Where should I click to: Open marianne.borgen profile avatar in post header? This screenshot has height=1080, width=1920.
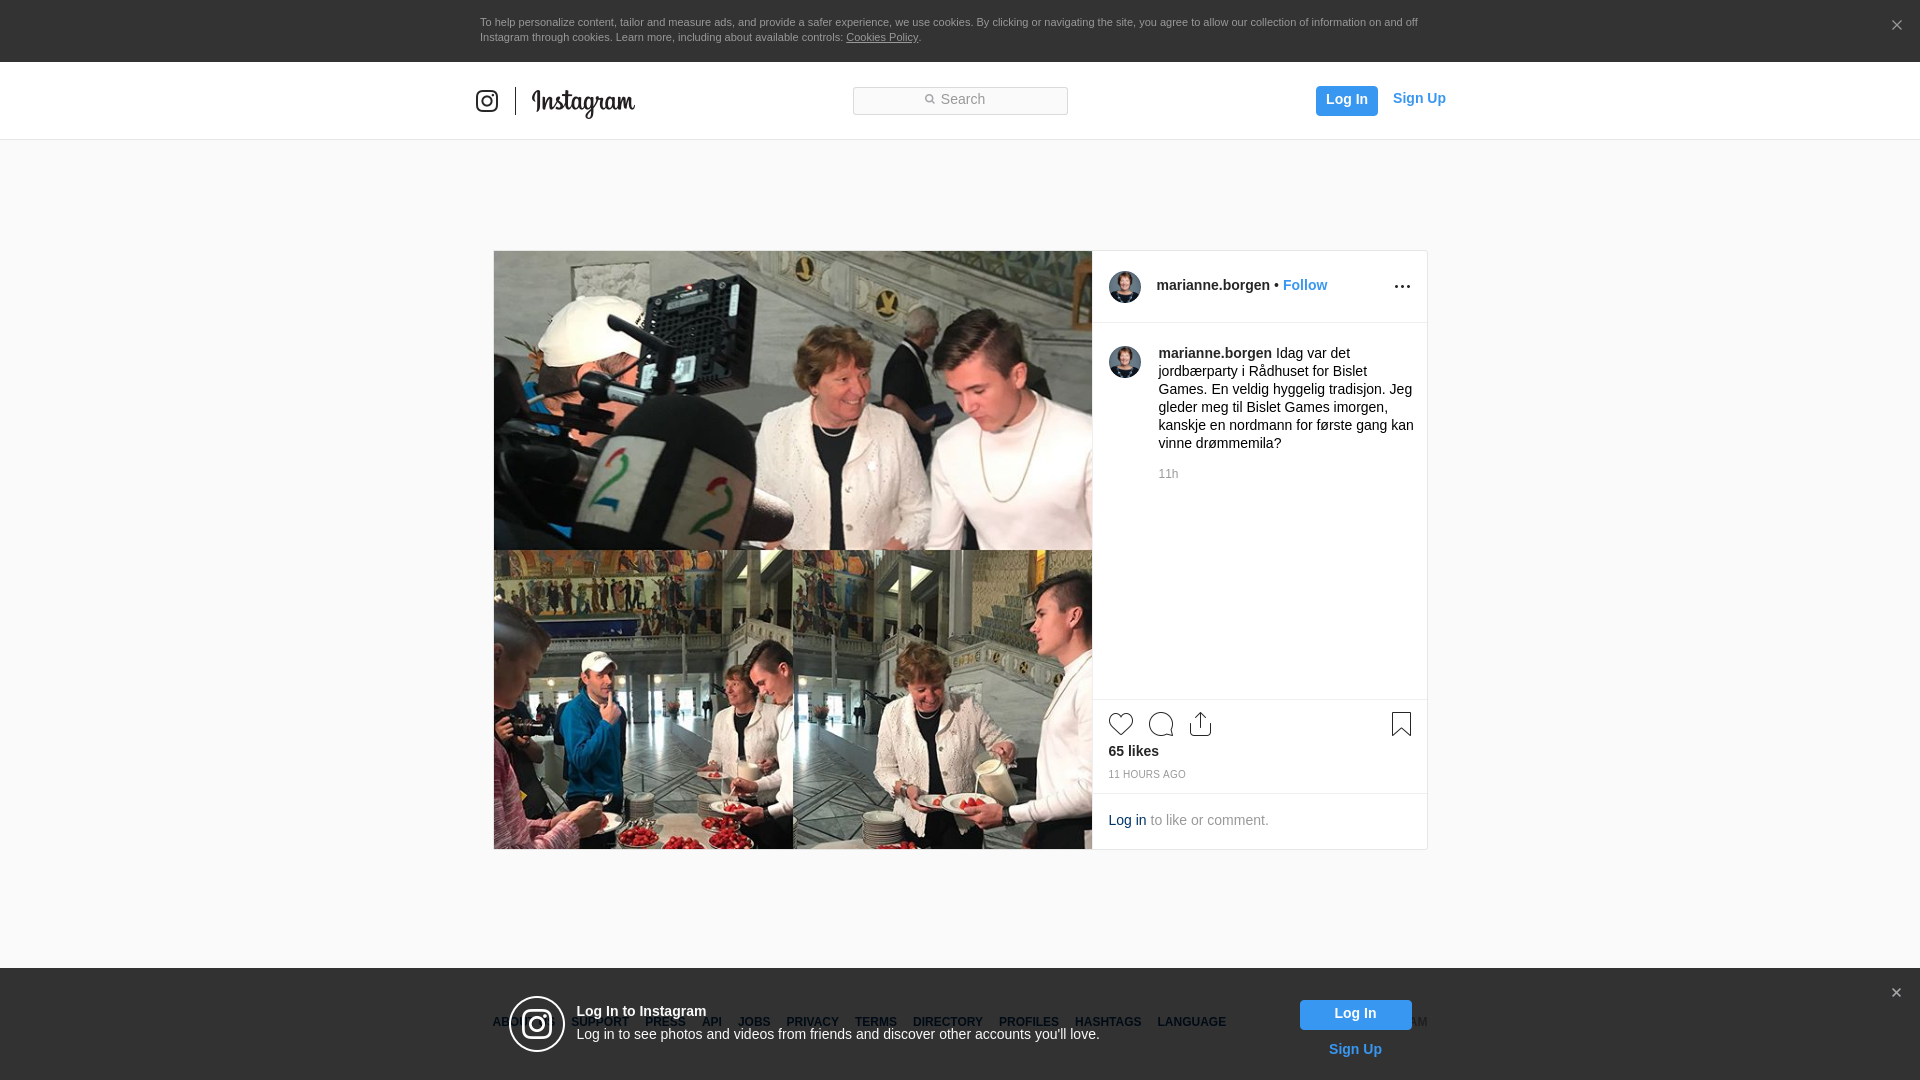pyautogui.click(x=1125, y=287)
